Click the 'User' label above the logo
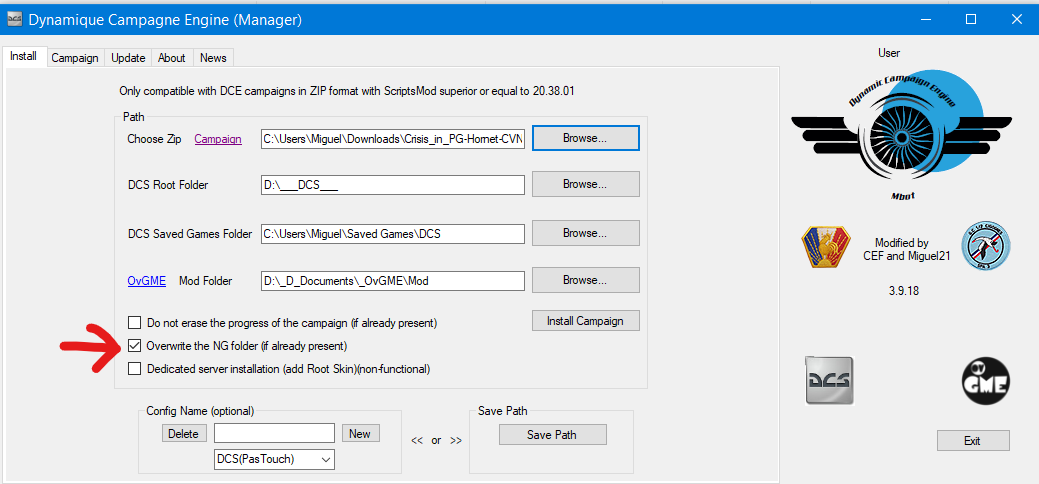1039x484 pixels. pos(889,52)
